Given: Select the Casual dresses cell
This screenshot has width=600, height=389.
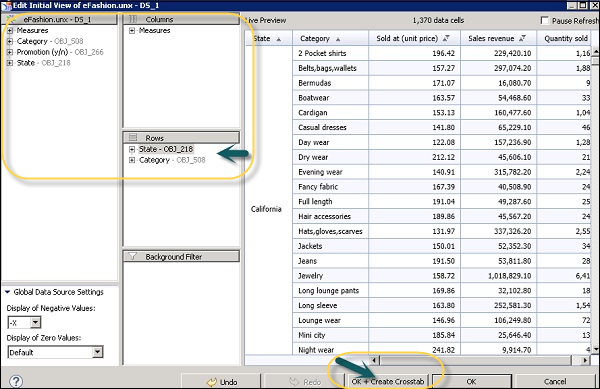Looking at the screenshot, I should [330, 127].
